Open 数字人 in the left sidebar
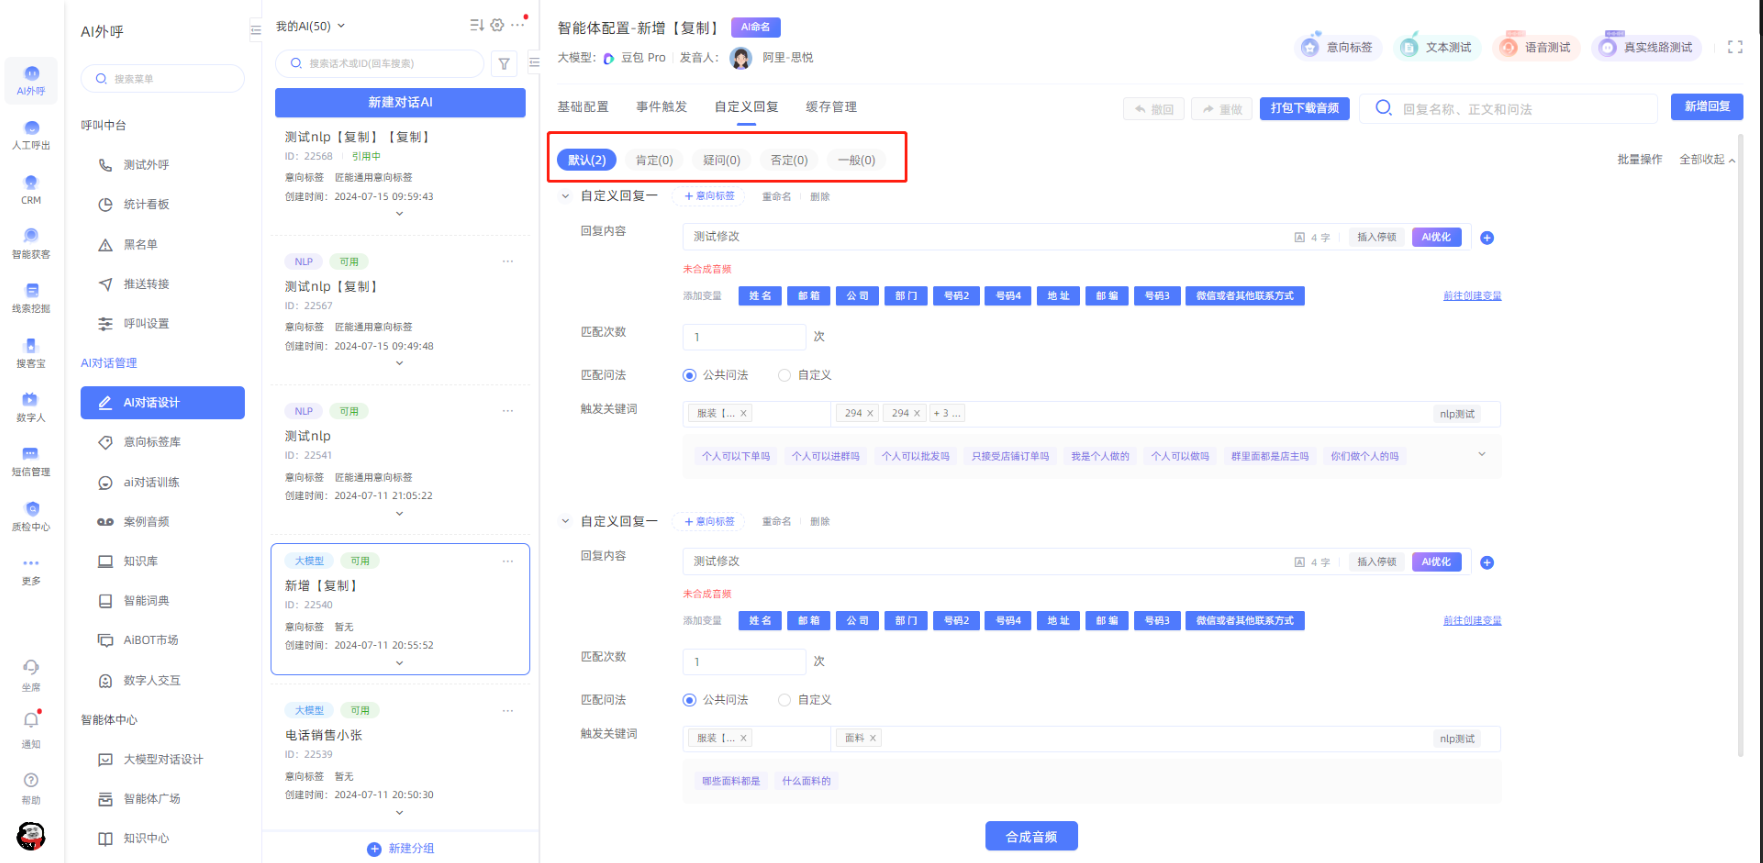The image size is (1763, 863). 31,406
